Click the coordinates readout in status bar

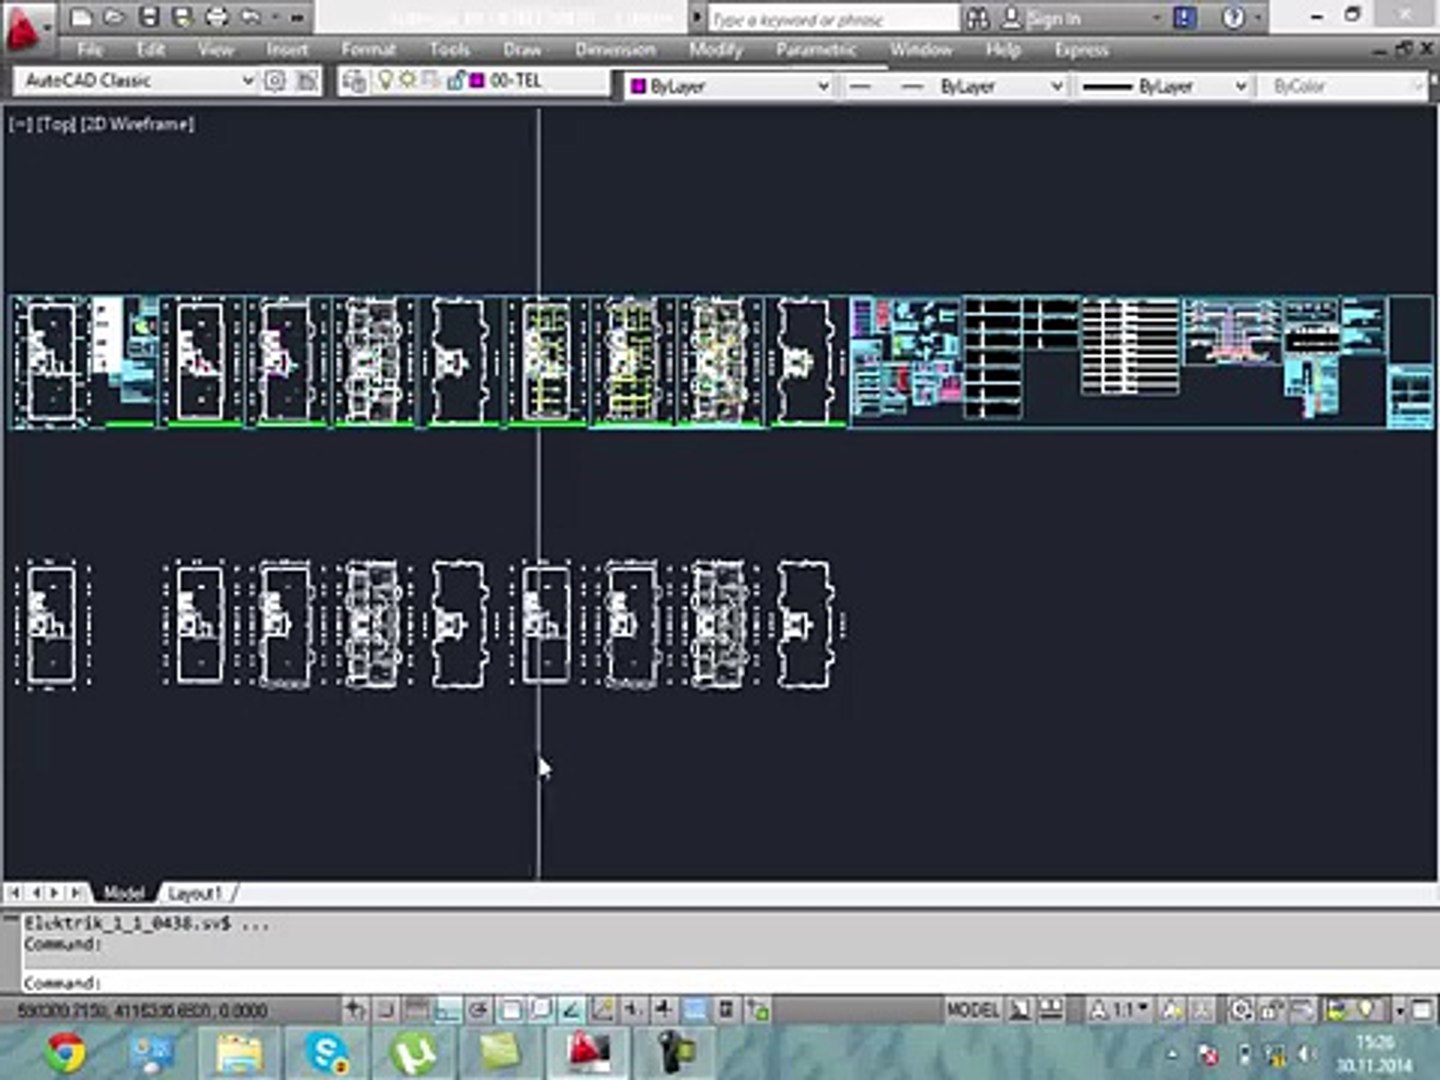pyautogui.click(x=143, y=1010)
